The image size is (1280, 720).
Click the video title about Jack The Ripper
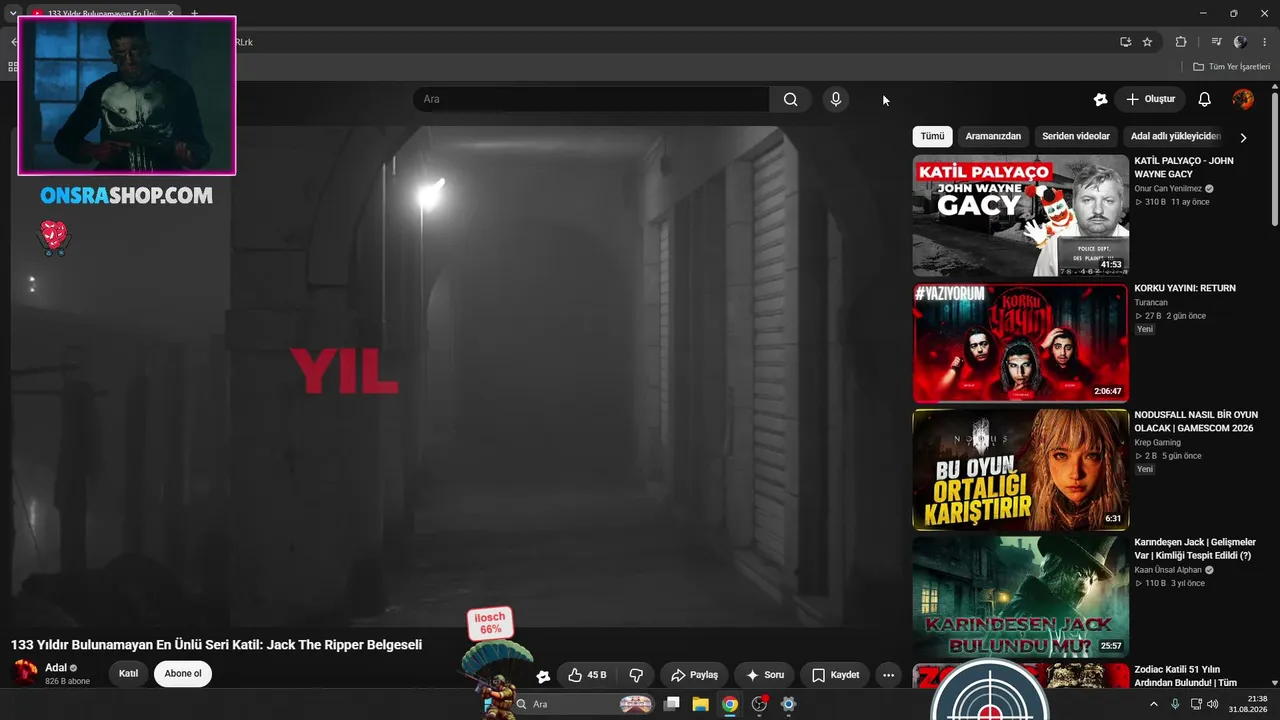tap(216, 645)
